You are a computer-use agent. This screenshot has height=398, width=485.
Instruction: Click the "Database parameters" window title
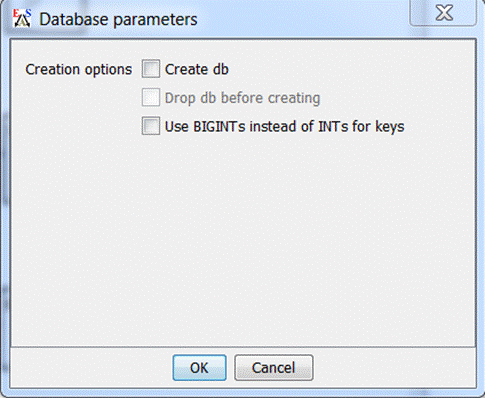tap(118, 19)
